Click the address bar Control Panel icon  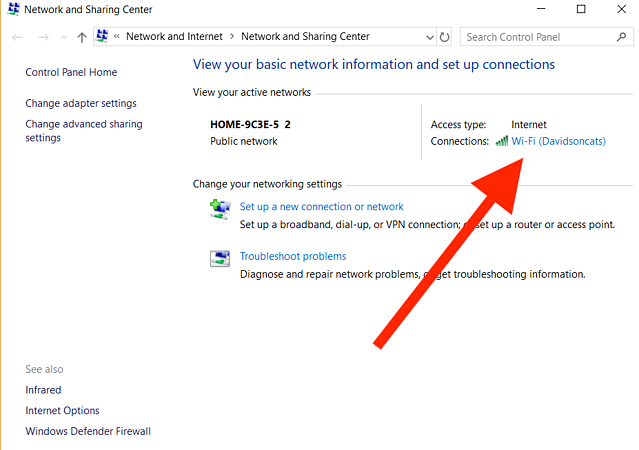102,37
